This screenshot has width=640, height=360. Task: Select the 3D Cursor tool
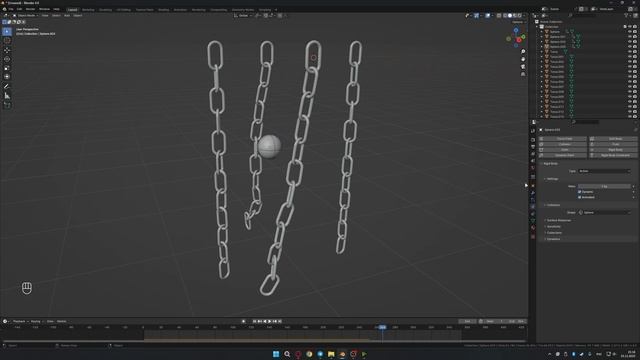7,41
